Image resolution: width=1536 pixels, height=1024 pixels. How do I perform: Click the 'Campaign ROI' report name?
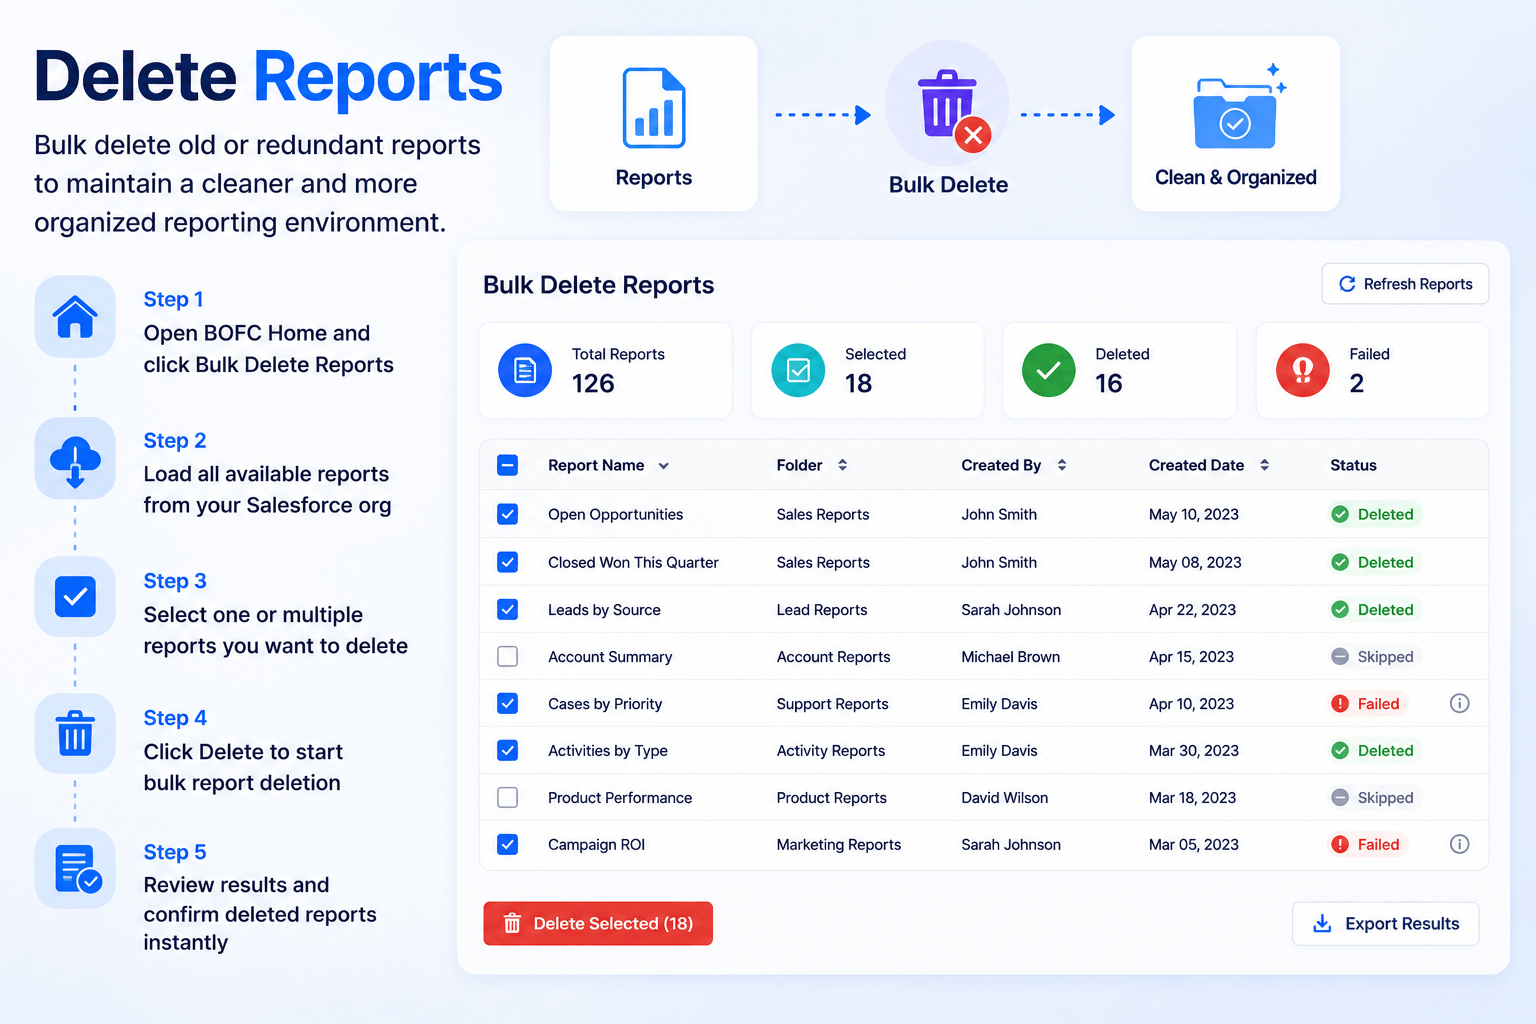click(x=596, y=844)
